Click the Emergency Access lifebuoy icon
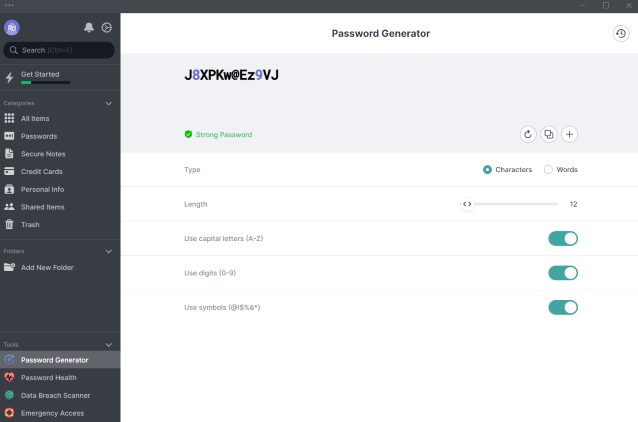 (9, 413)
